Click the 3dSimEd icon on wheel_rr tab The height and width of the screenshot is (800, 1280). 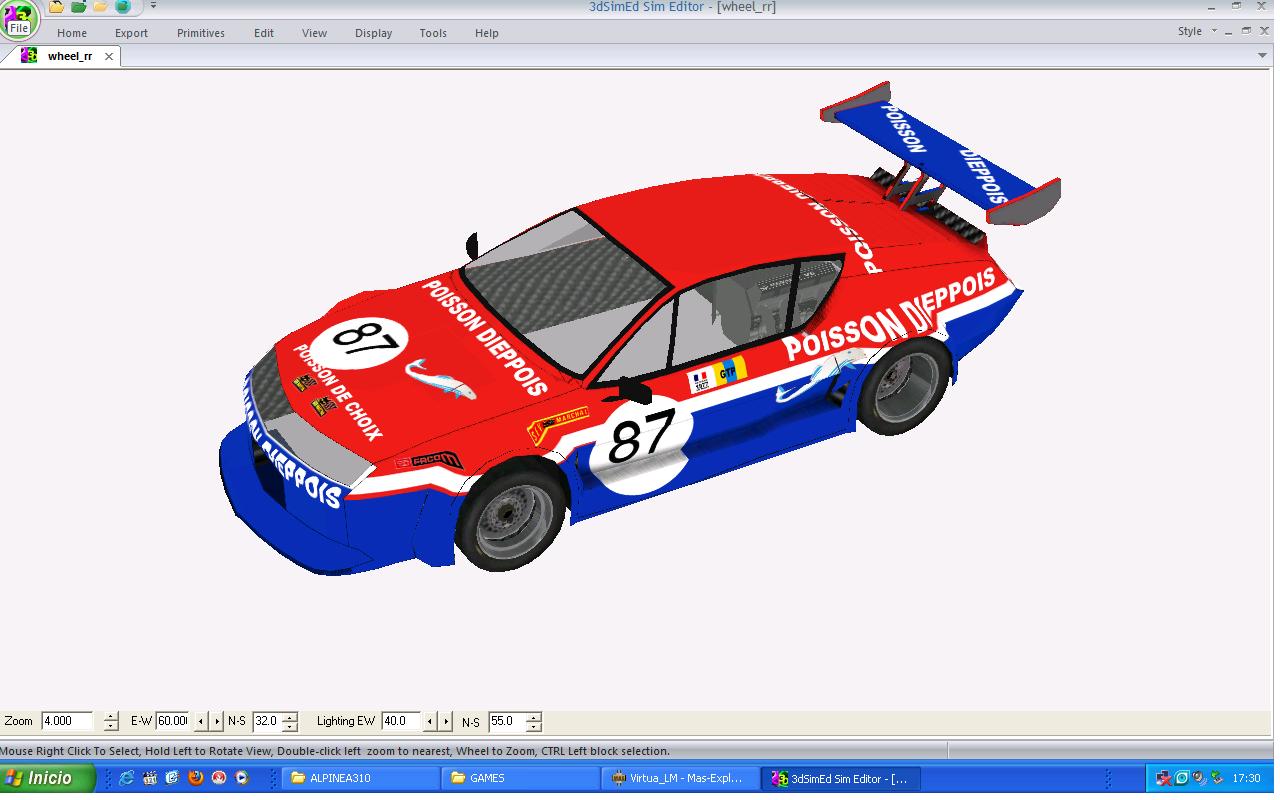29,56
